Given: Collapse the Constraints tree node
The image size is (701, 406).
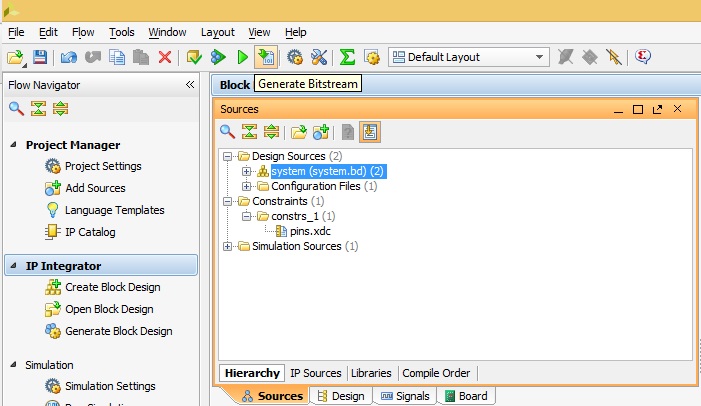Looking at the screenshot, I should [228, 201].
